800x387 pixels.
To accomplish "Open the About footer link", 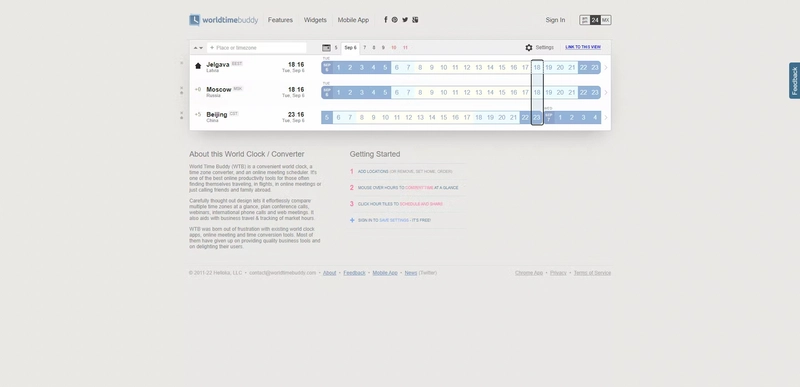I will pos(330,273).
